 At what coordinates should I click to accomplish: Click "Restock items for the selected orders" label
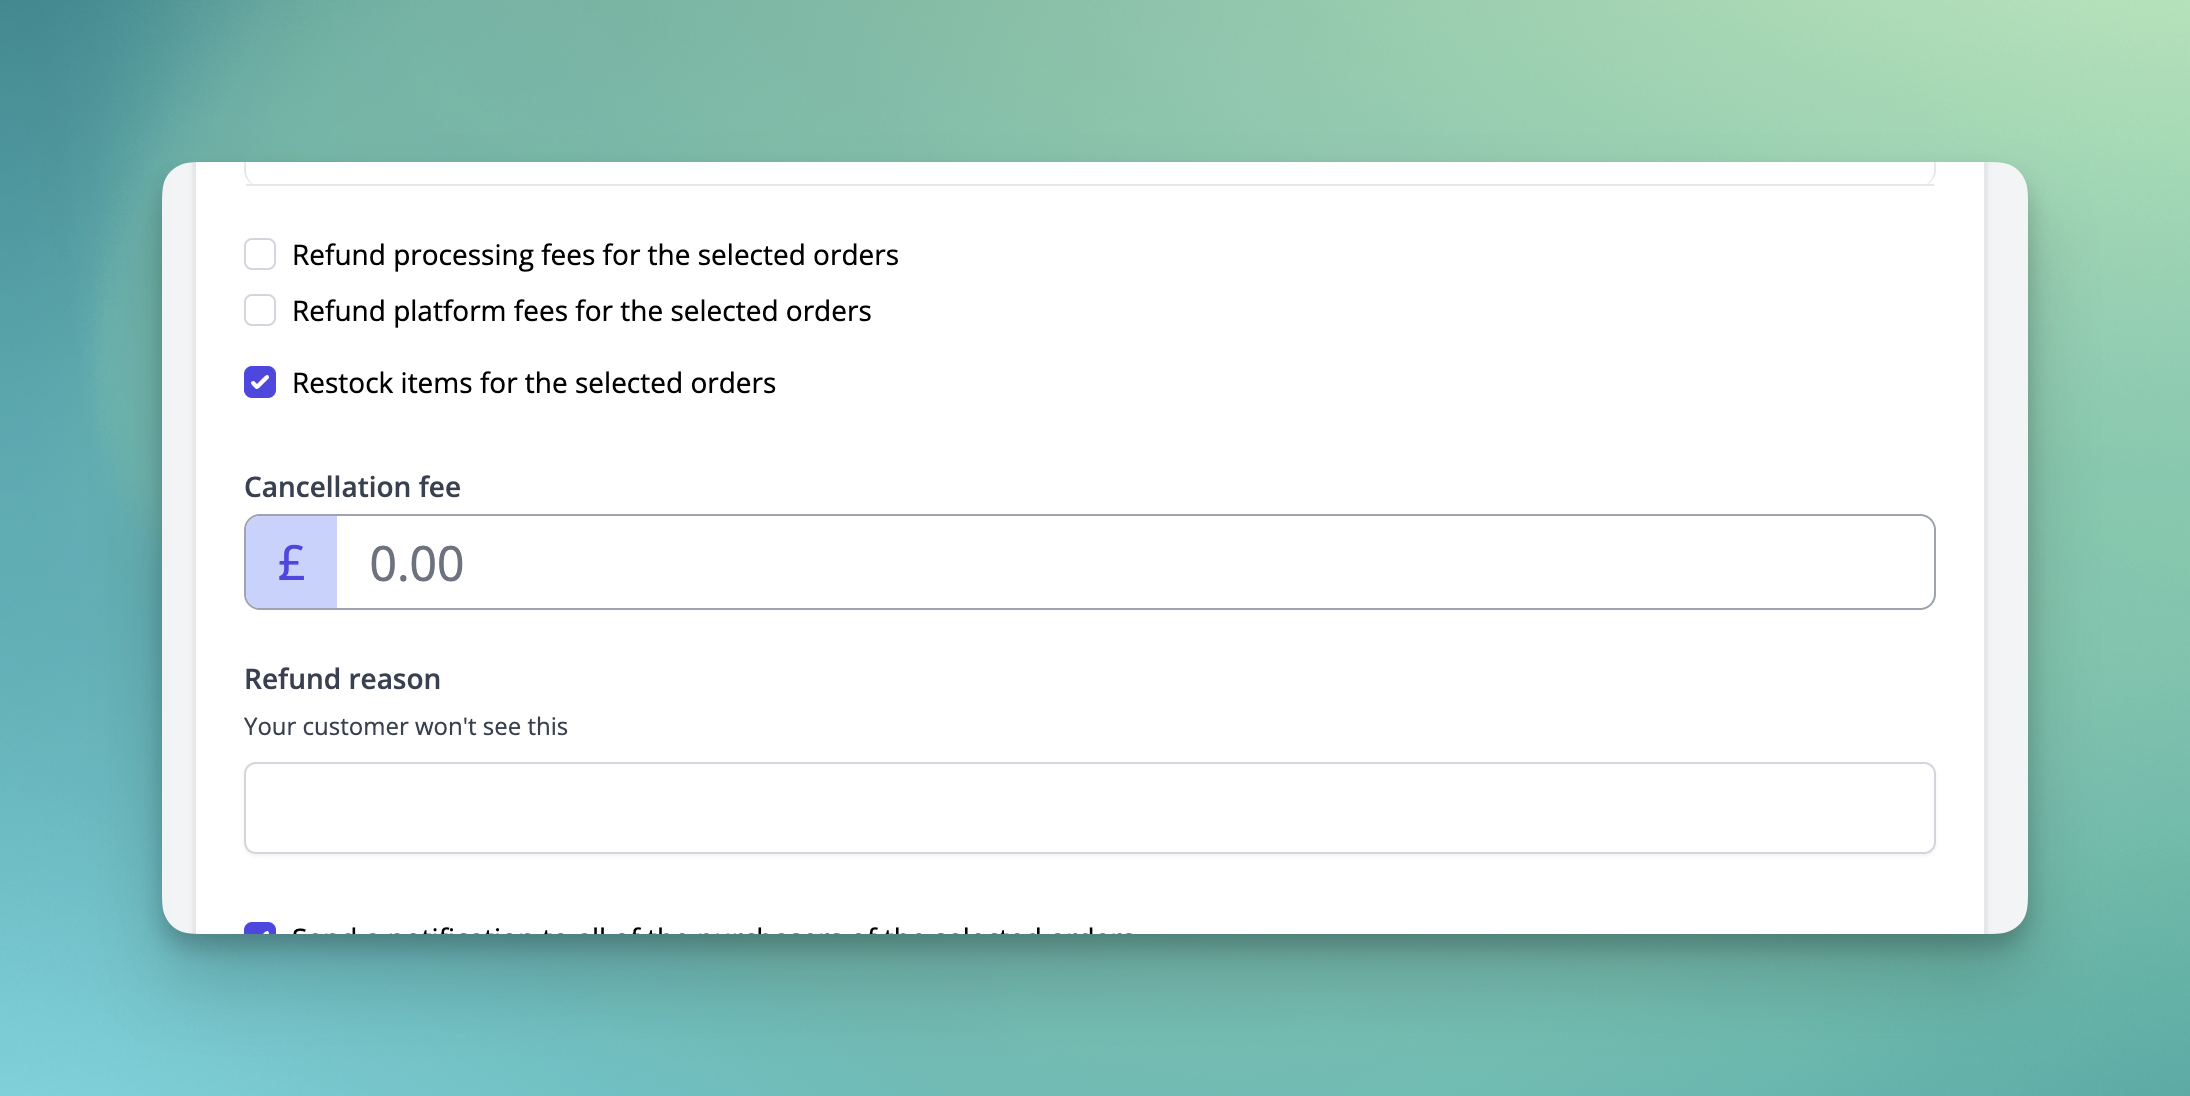coord(533,383)
